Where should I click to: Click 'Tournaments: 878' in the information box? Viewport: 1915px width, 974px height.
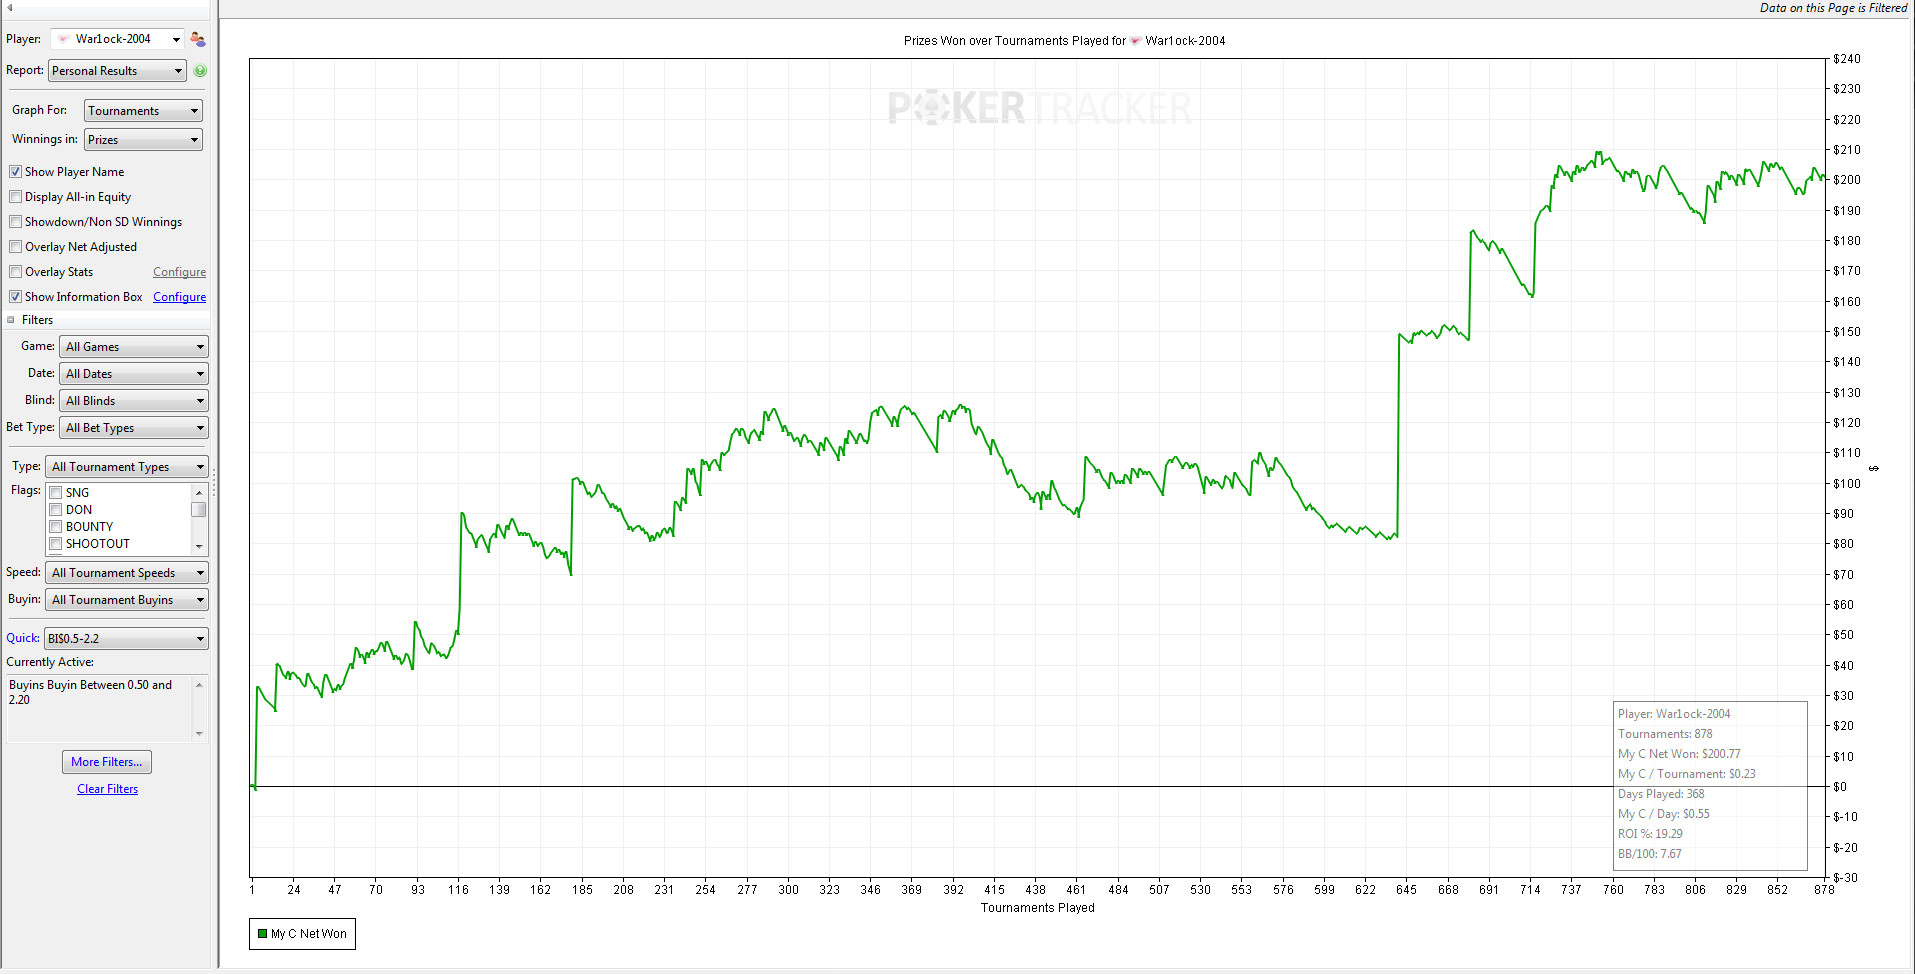[x=1665, y=734]
